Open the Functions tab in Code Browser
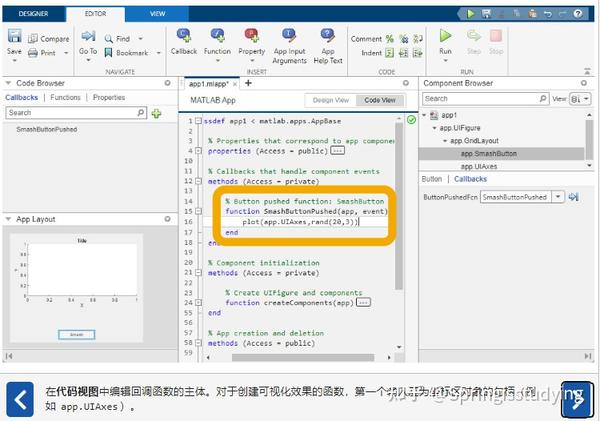The image size is (600, 421). [x=65, y=97]
